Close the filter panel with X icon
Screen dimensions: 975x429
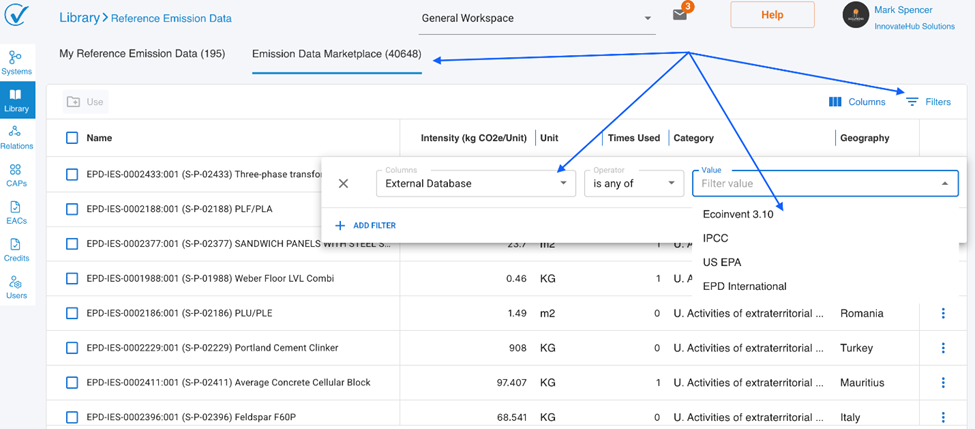click(x=343, y=183)
